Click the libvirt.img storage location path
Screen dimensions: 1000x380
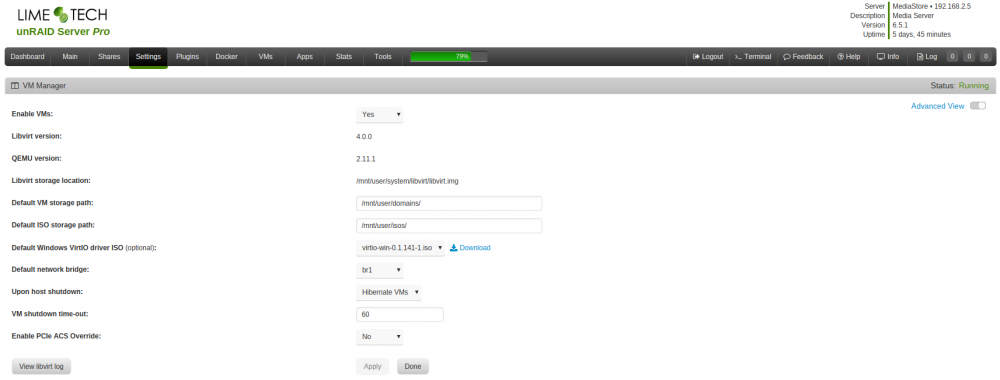pyautogui.click(x=408, y=181)
